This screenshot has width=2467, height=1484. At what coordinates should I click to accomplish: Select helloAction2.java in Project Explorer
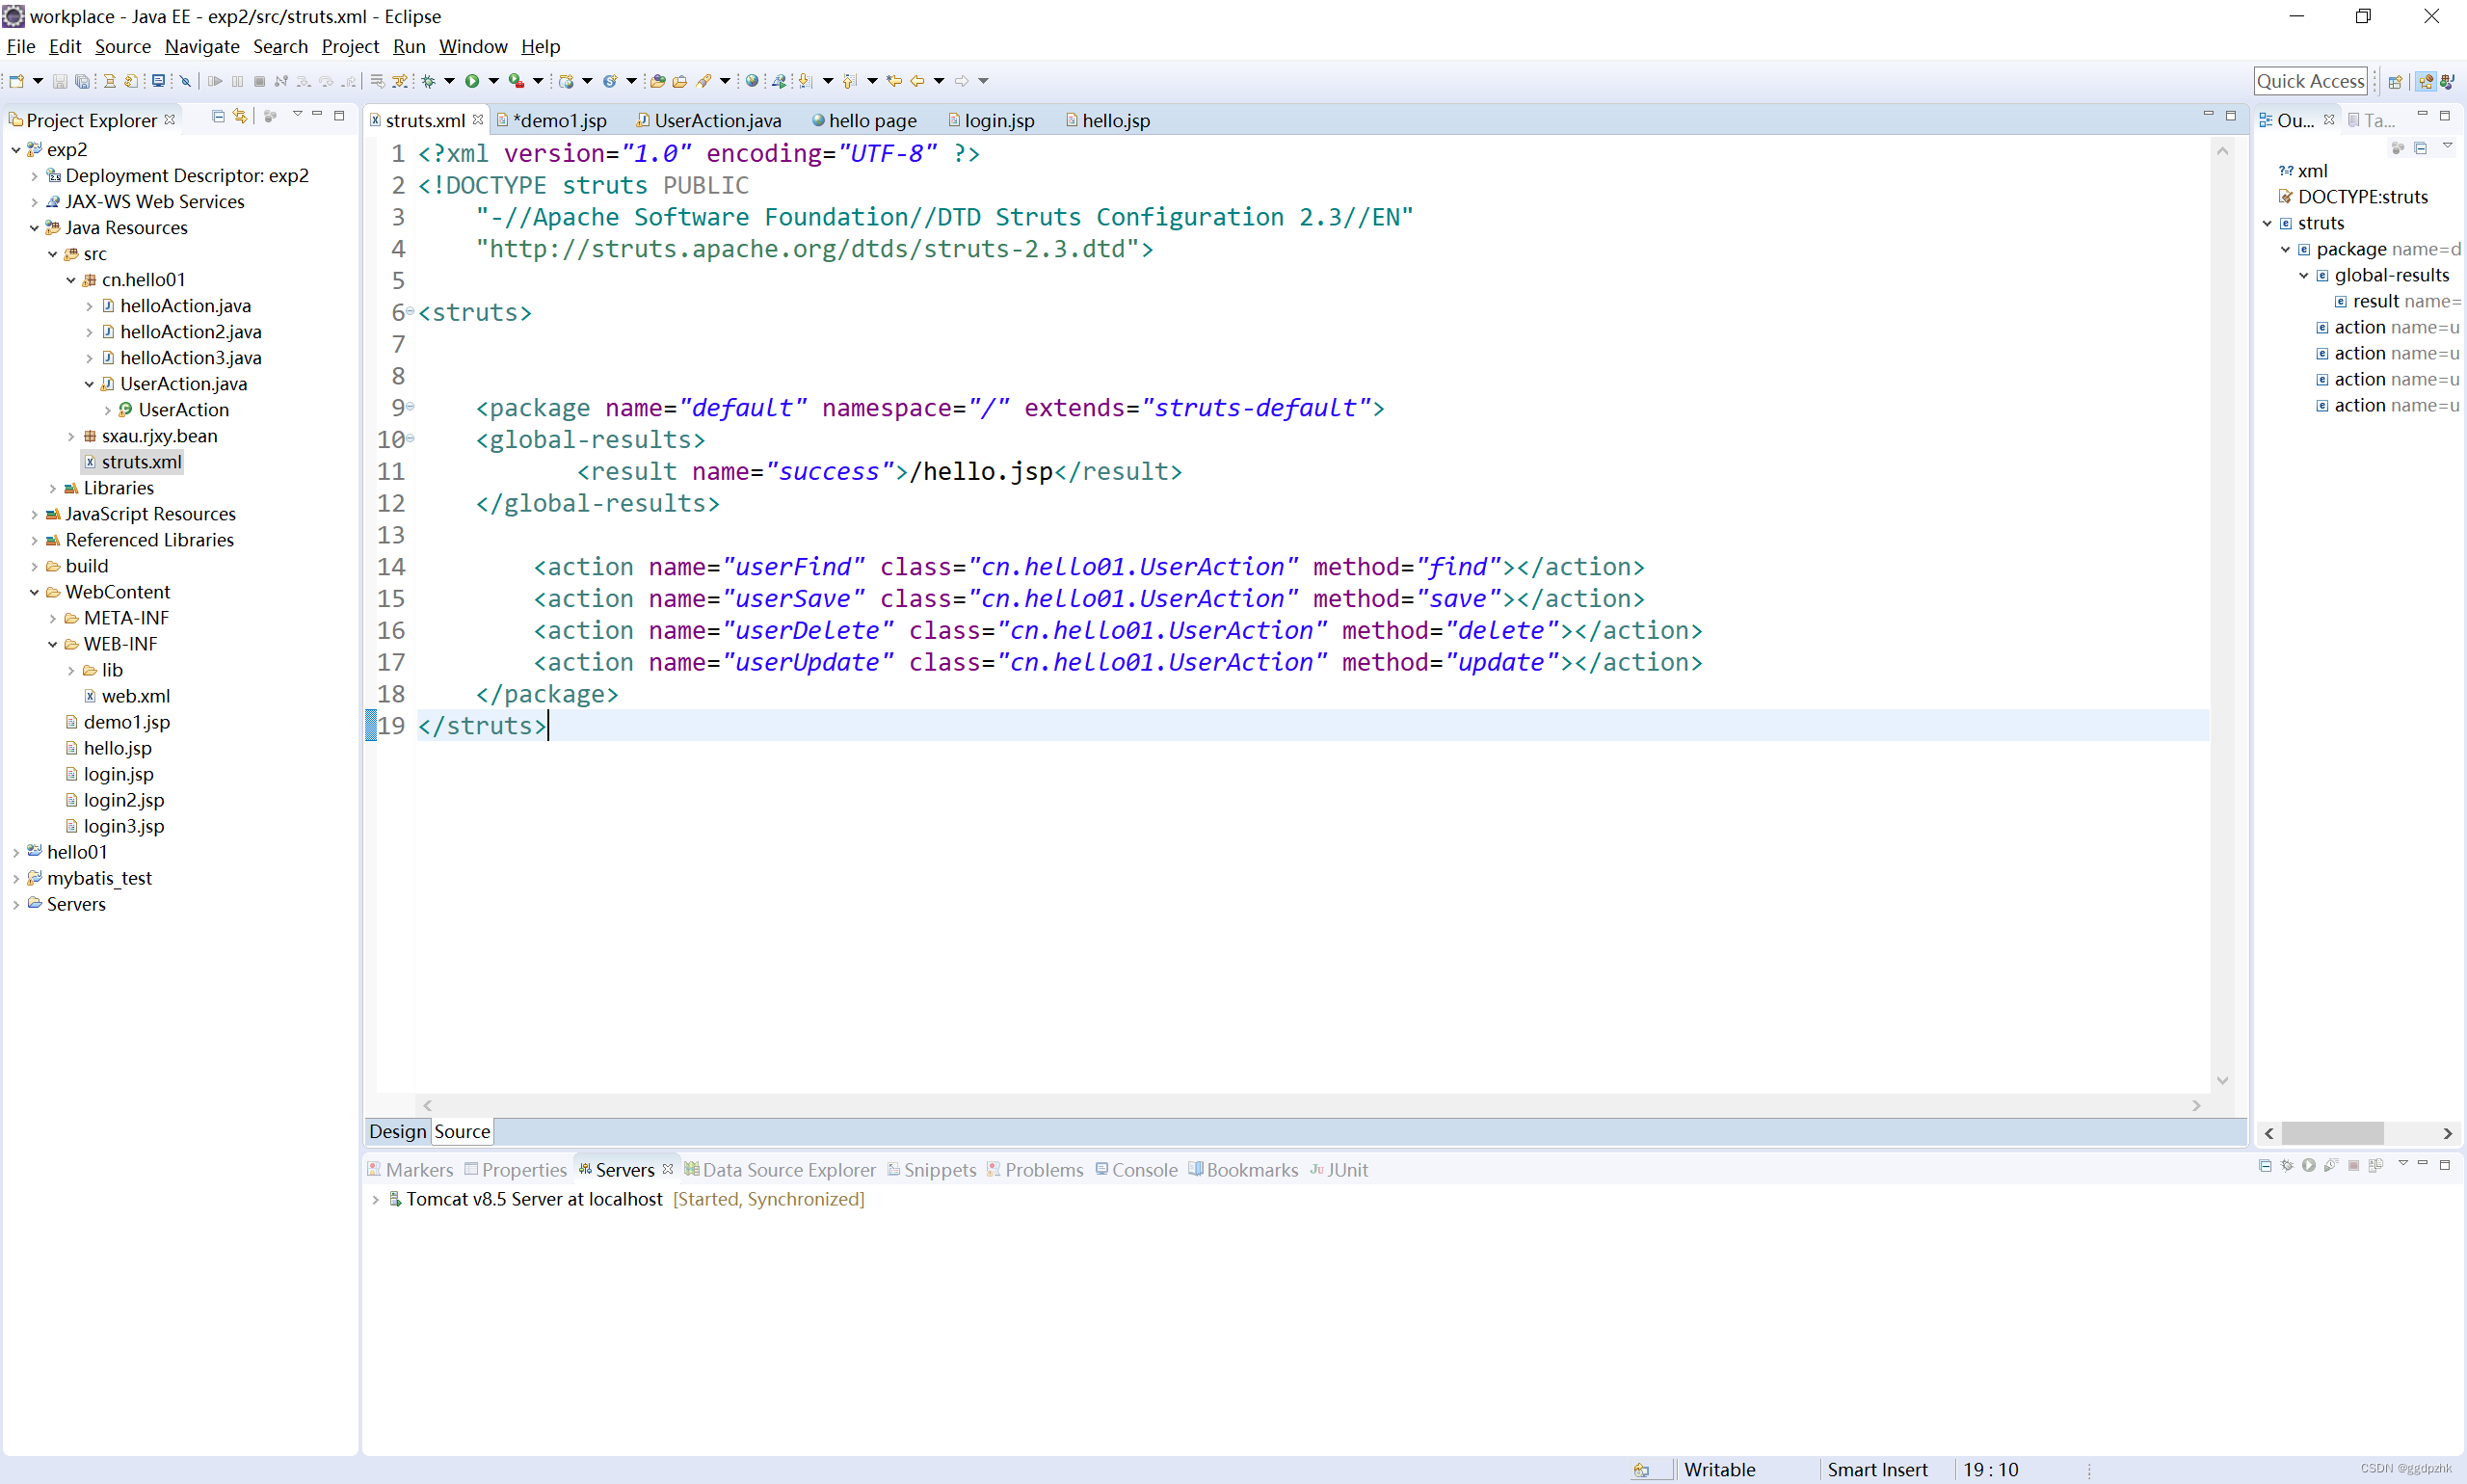pos(190,332)
